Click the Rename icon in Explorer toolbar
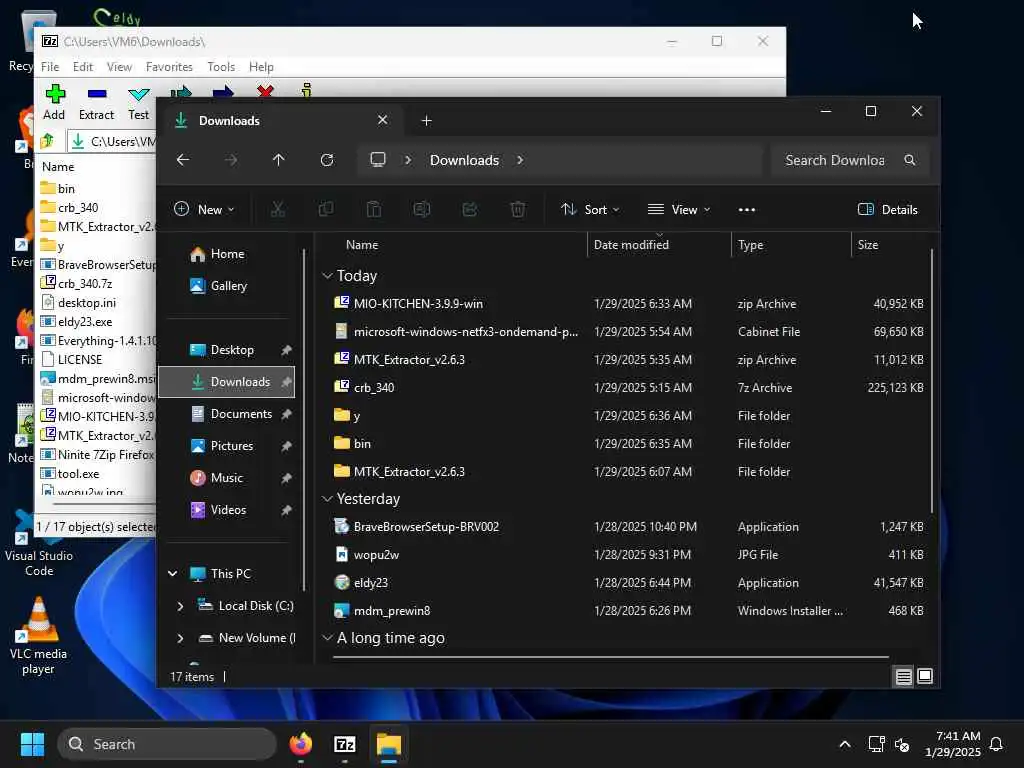 click(421, 209)
